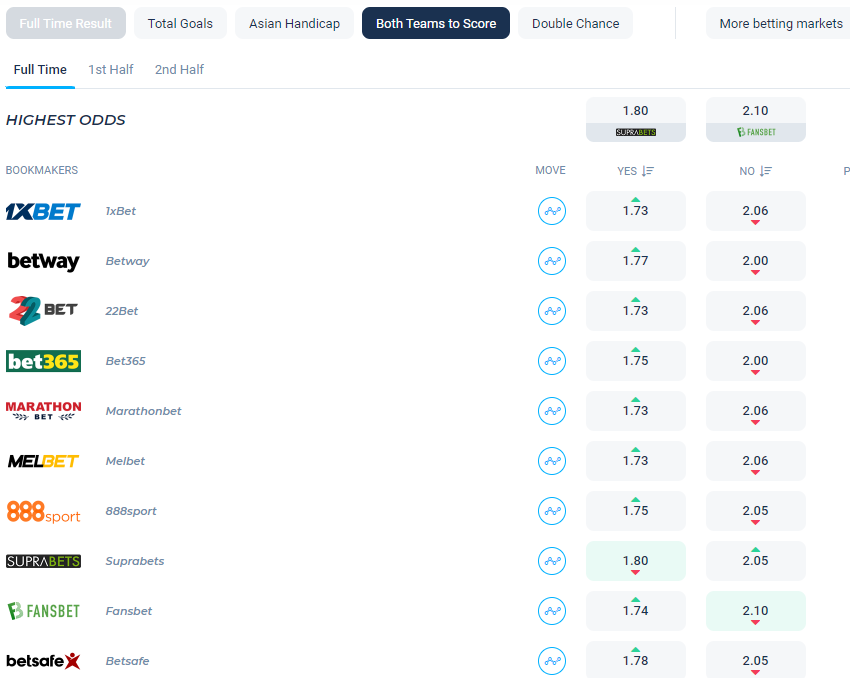Click the 888sport bookmaker logo
The height and width of the screenshot is (678, 850).
pyautogui.click(x=43, y=511)
